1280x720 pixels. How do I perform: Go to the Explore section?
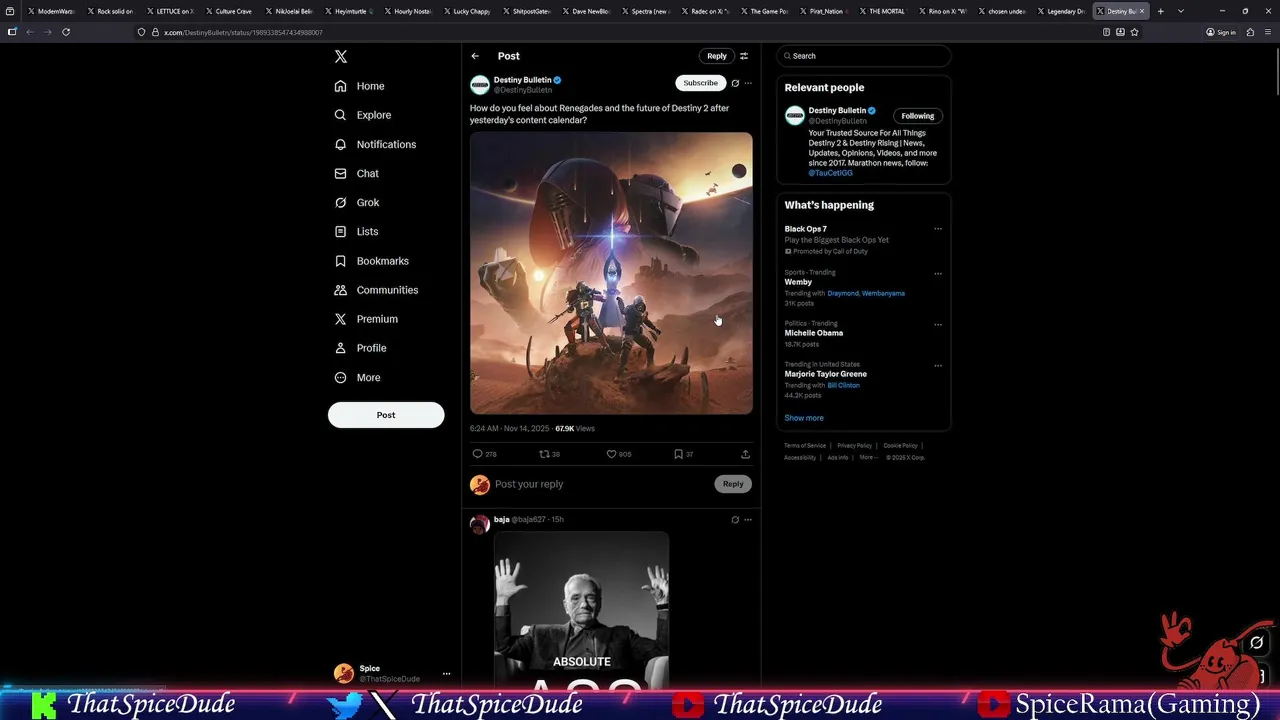point(363,115)
